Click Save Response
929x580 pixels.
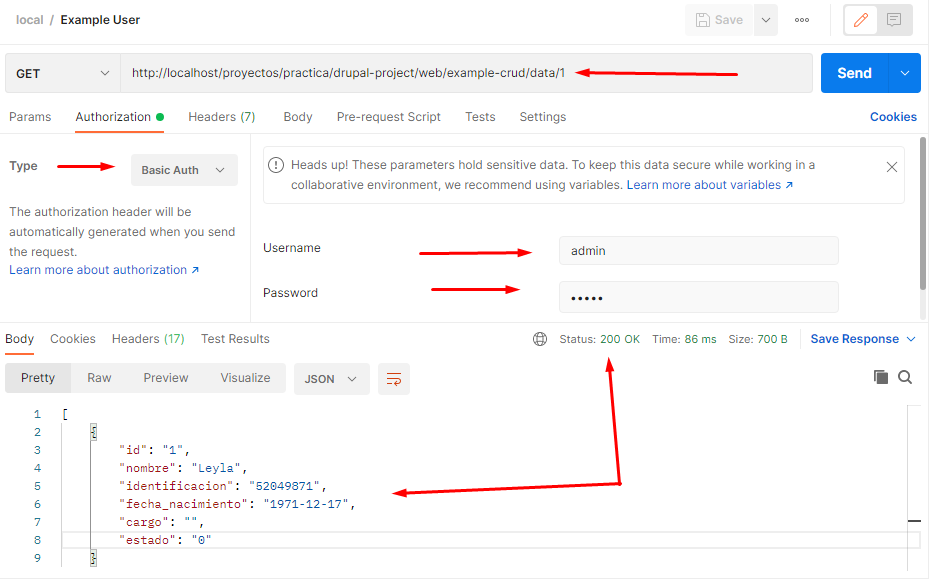(854, 339)
